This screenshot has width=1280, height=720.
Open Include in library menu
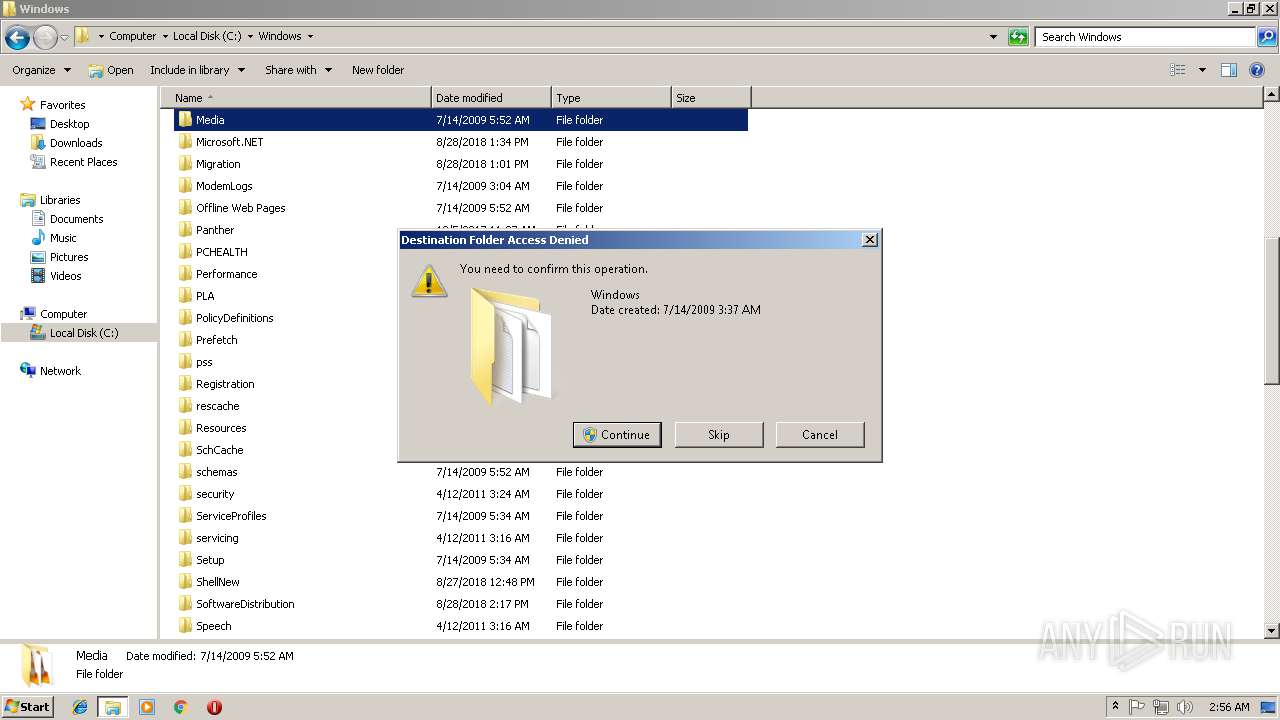tap(197, 70)
